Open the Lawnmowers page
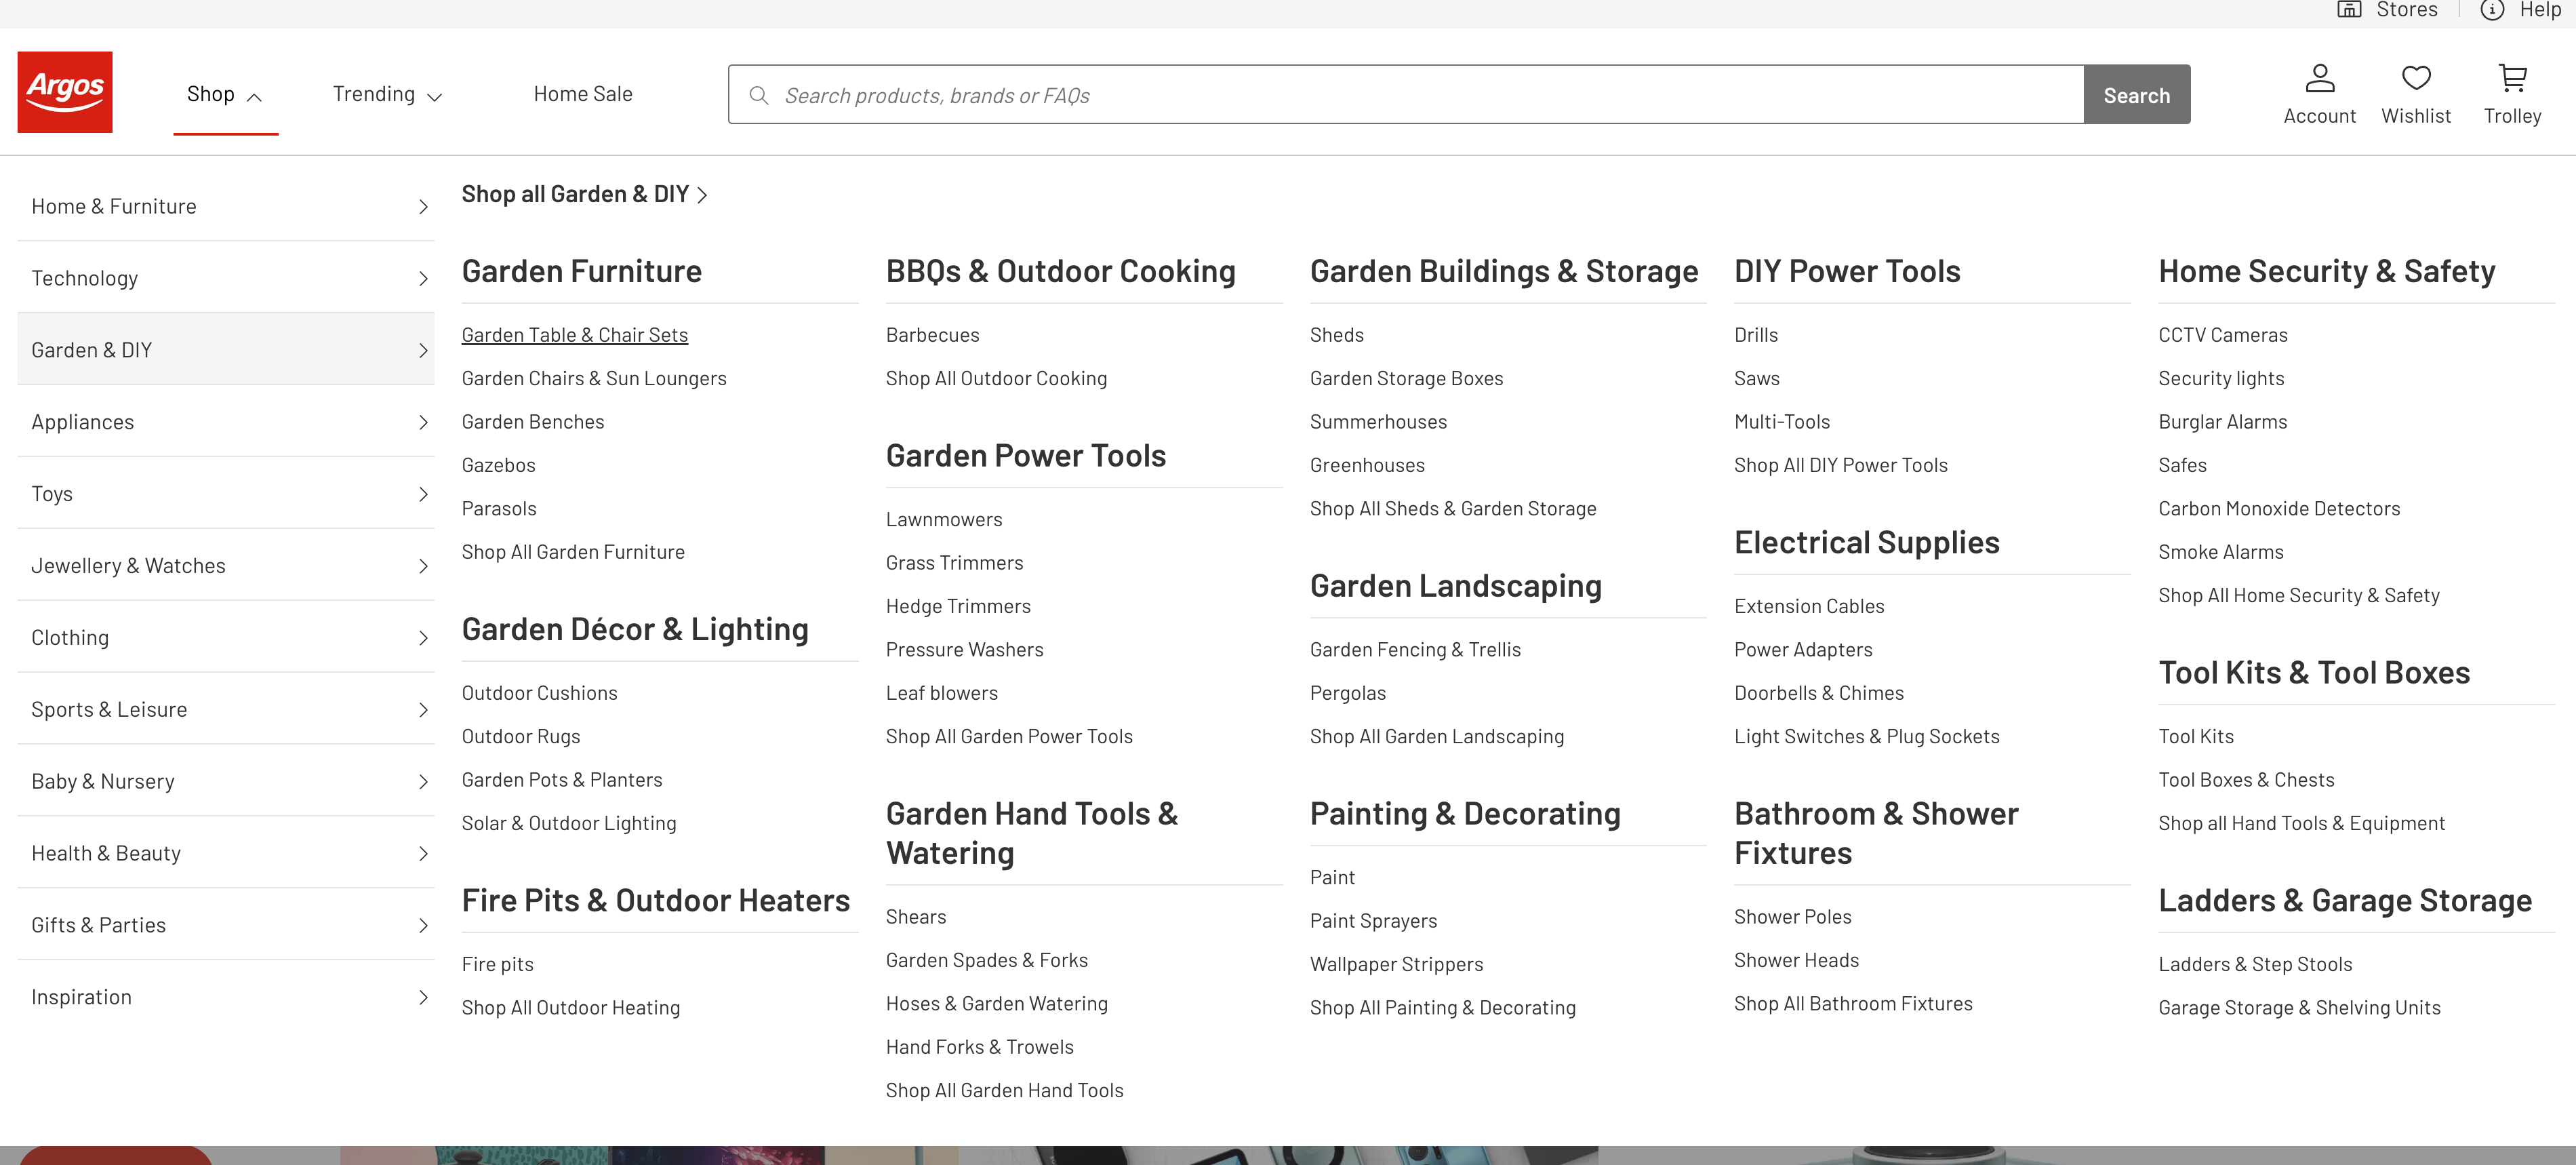This screenshot has height=1165, width=2576. click(943, 518)
